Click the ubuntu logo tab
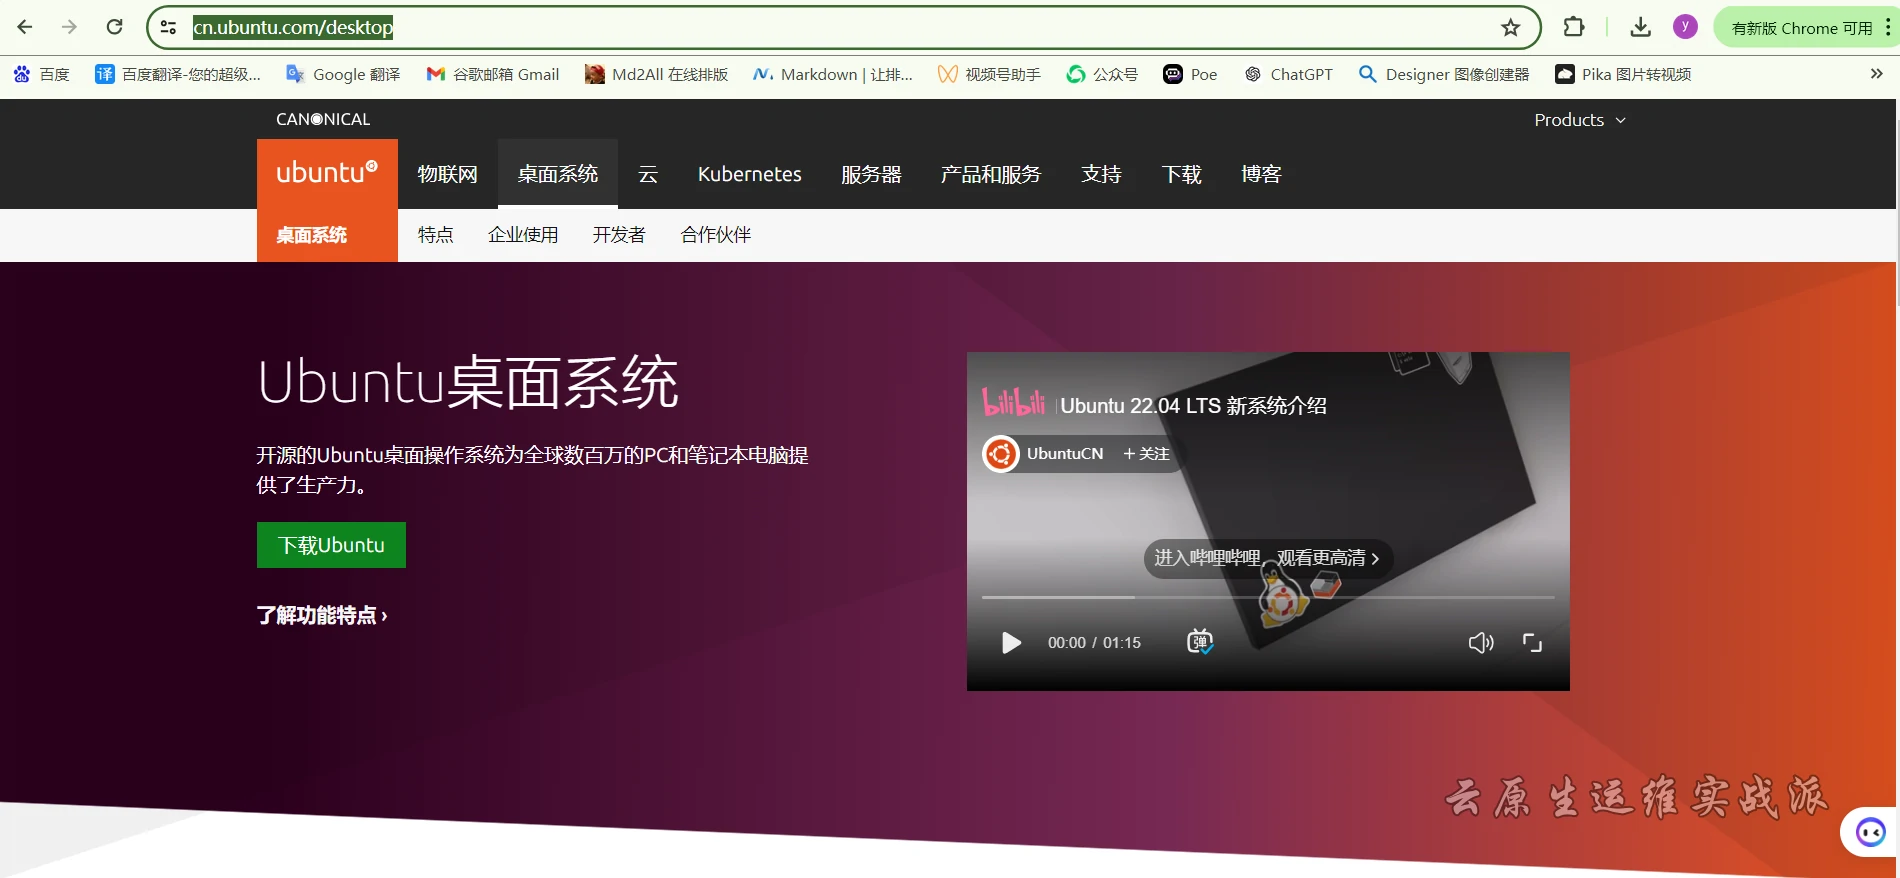Screen dimensions: 1900x878 pos(327,173)
